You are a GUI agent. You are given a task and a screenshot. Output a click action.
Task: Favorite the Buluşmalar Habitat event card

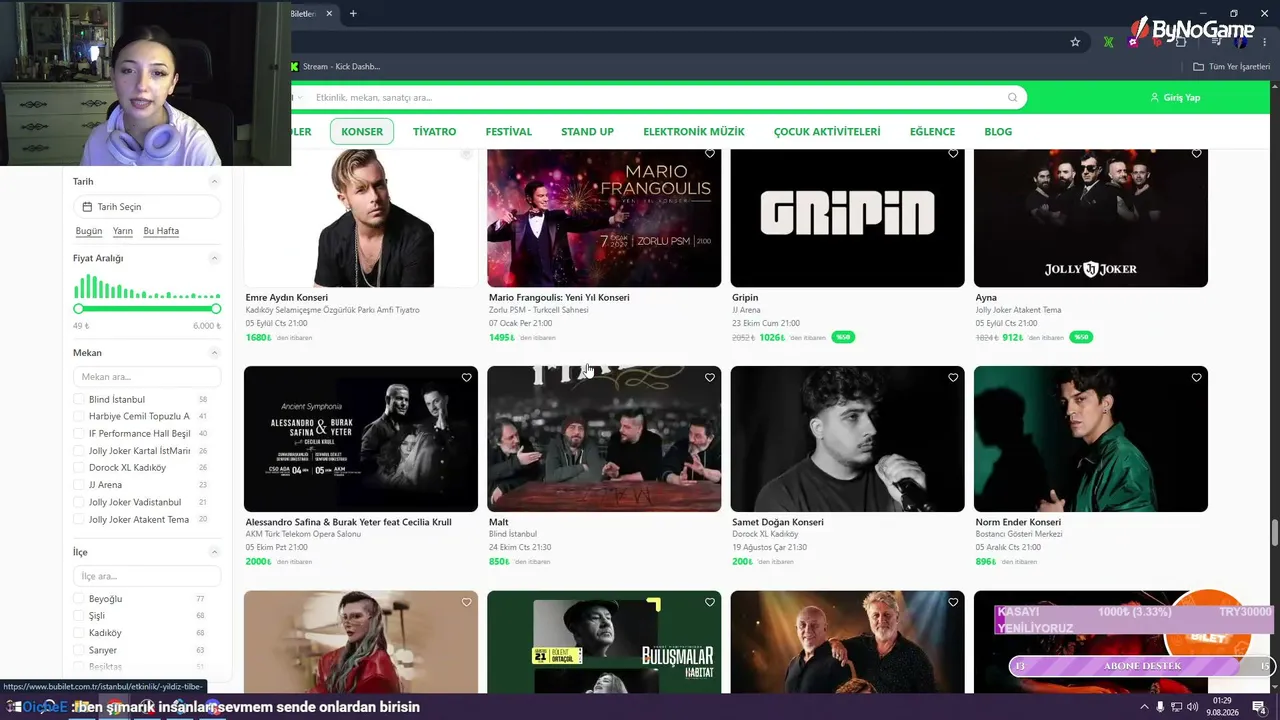710,603
